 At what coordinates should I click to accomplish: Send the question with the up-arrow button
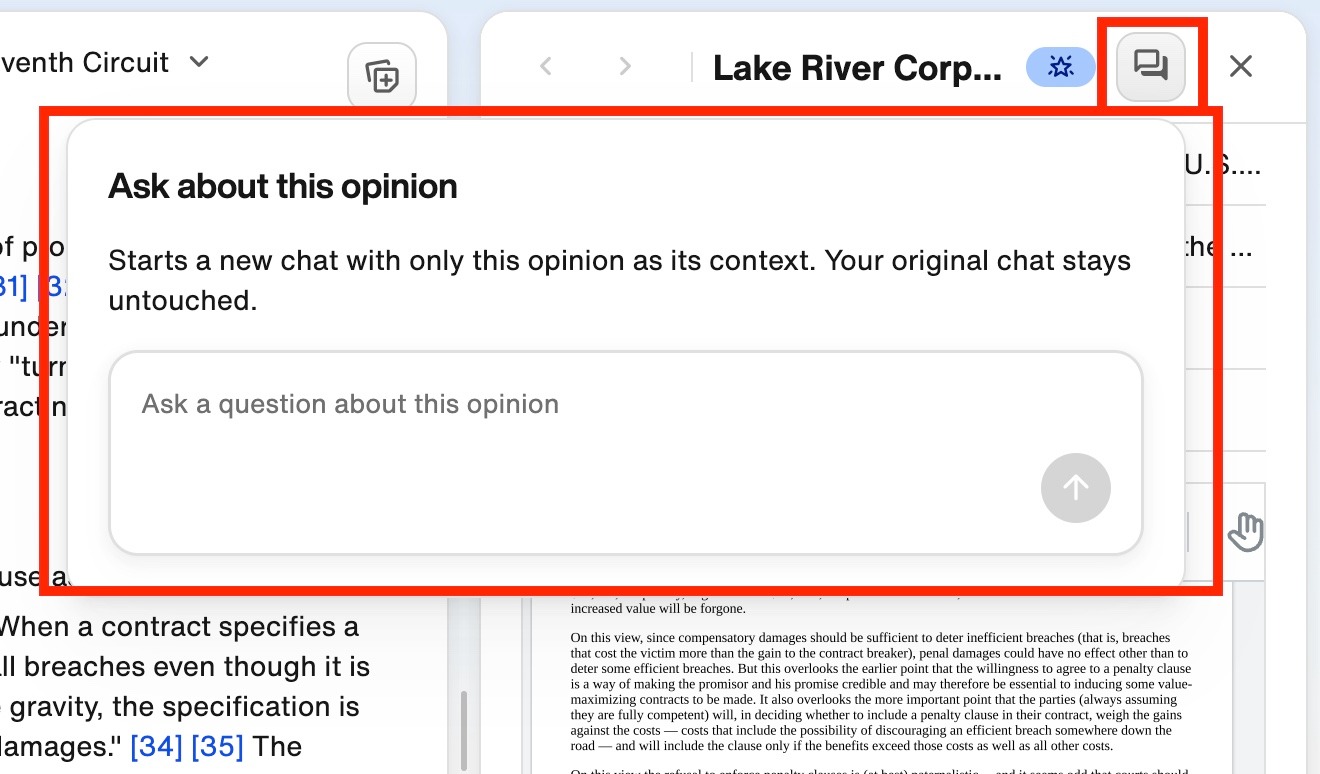pos(1076,488)
